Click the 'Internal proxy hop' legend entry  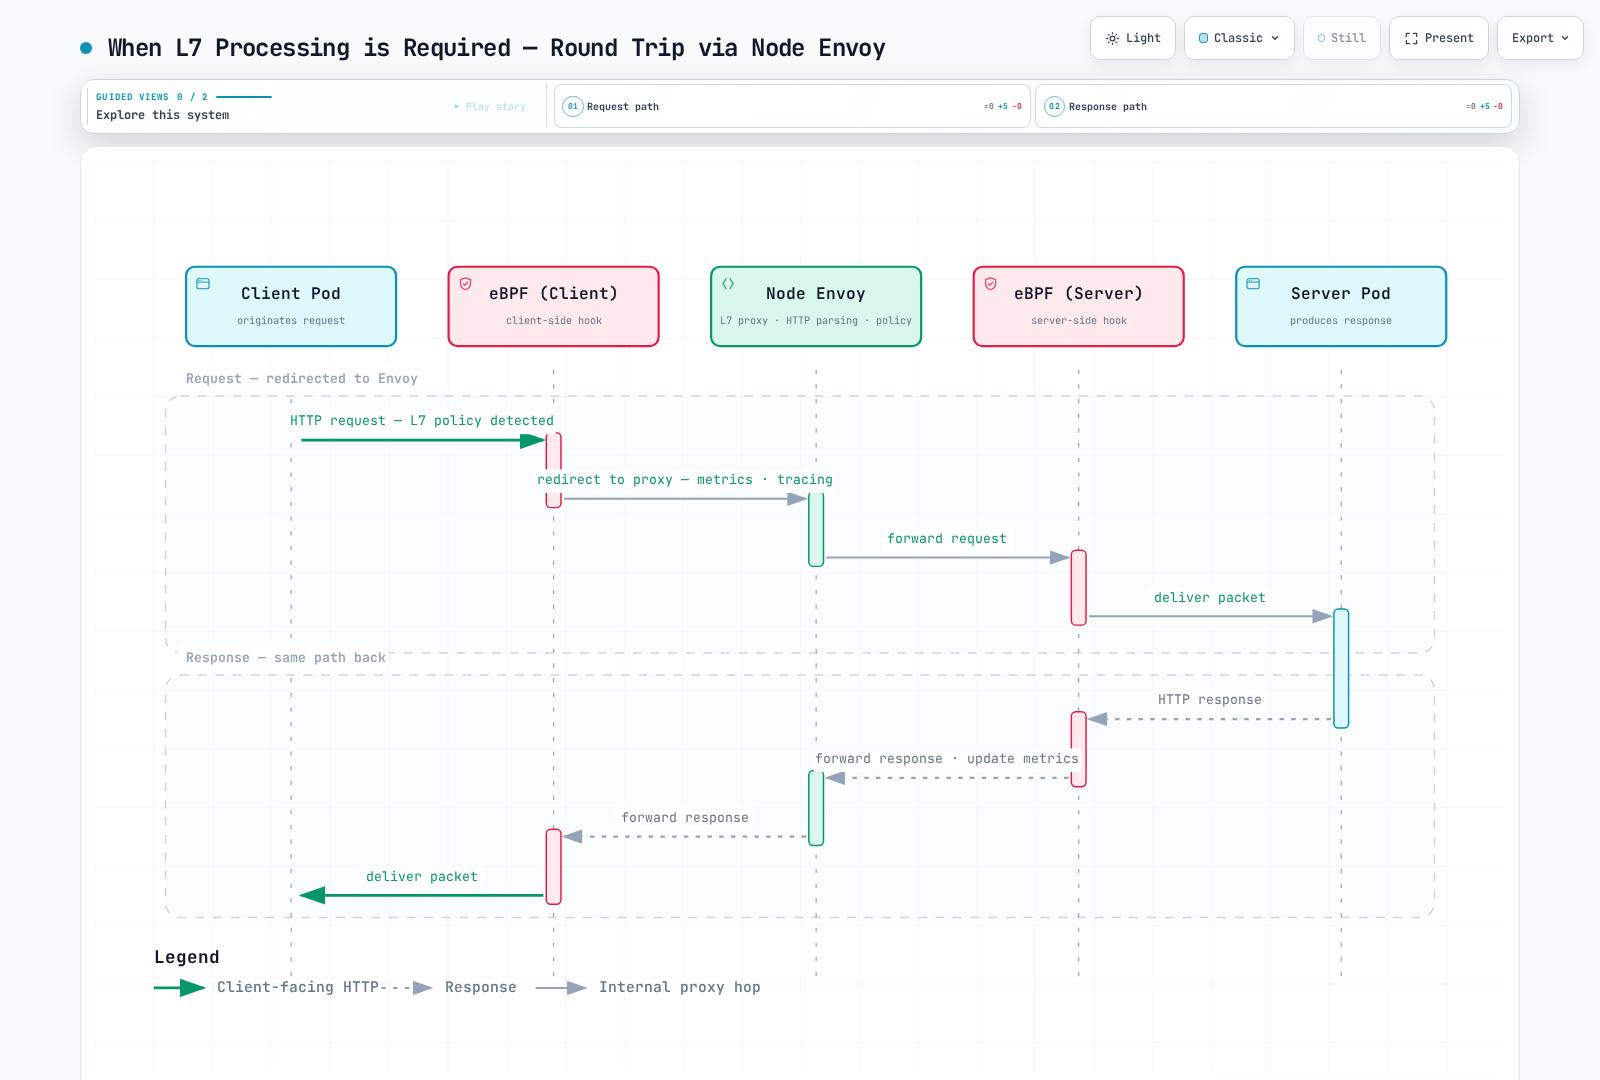[648, 988]
